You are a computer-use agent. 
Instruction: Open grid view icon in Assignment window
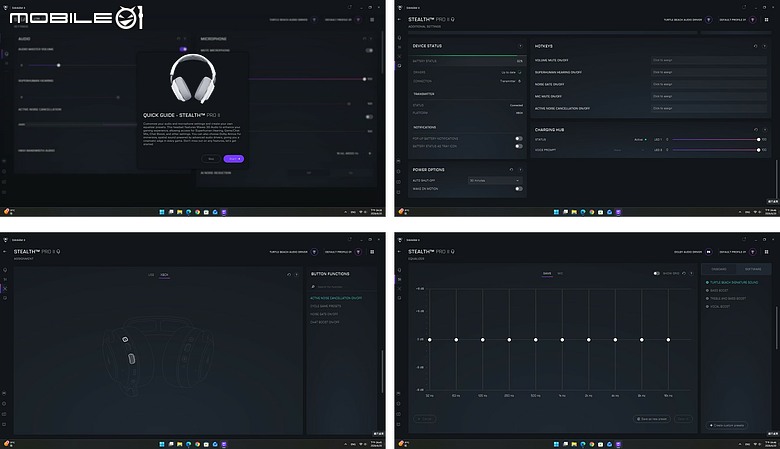372,252
